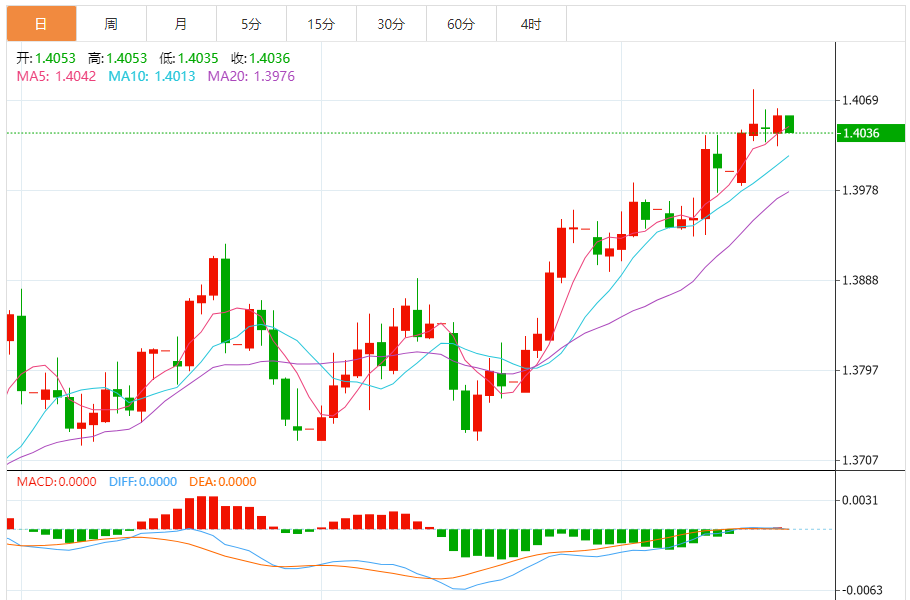Show the 30分 interval chart

(391, 24)
